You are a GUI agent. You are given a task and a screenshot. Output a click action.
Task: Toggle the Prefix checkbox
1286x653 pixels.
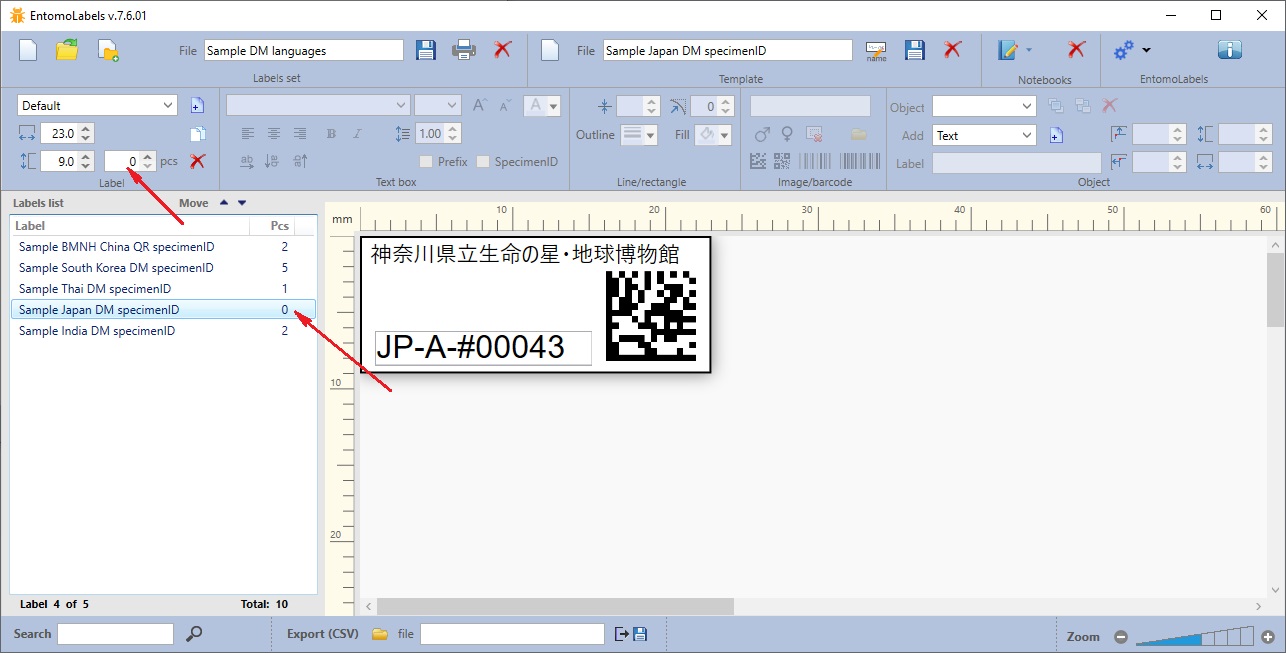click(x=427, y=162)
